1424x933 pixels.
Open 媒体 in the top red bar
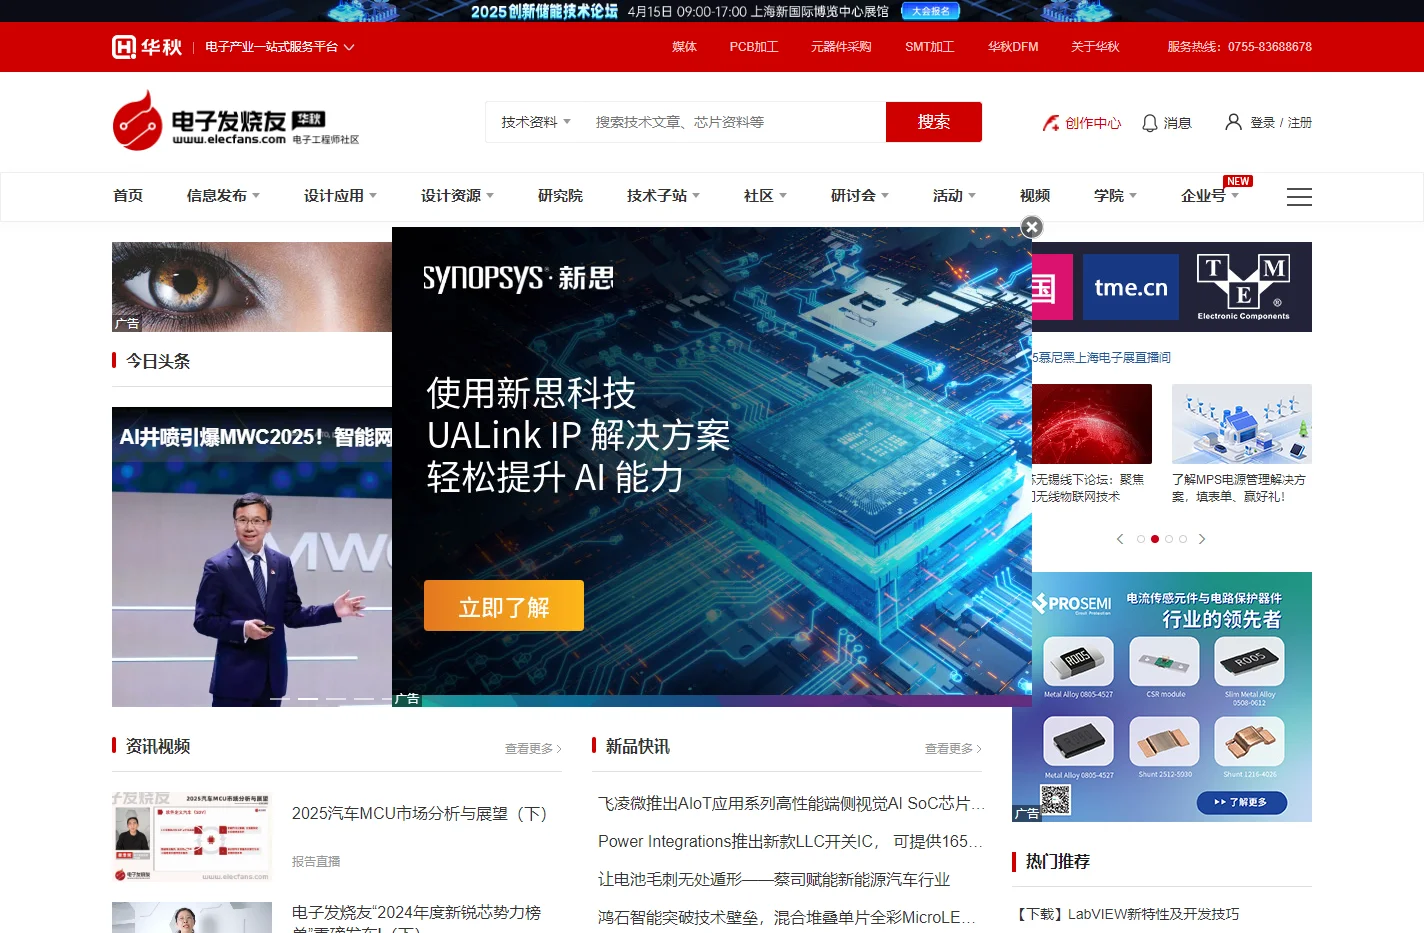pyautogui.click(x=684, y=47)
